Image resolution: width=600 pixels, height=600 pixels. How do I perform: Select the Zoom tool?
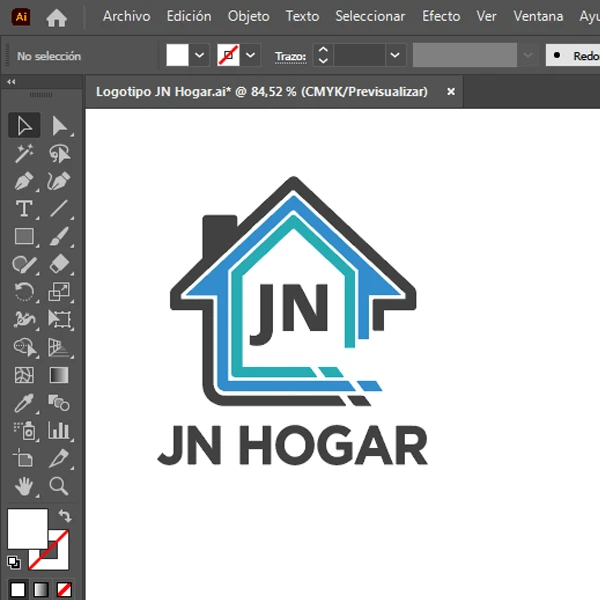pos(59,486)
